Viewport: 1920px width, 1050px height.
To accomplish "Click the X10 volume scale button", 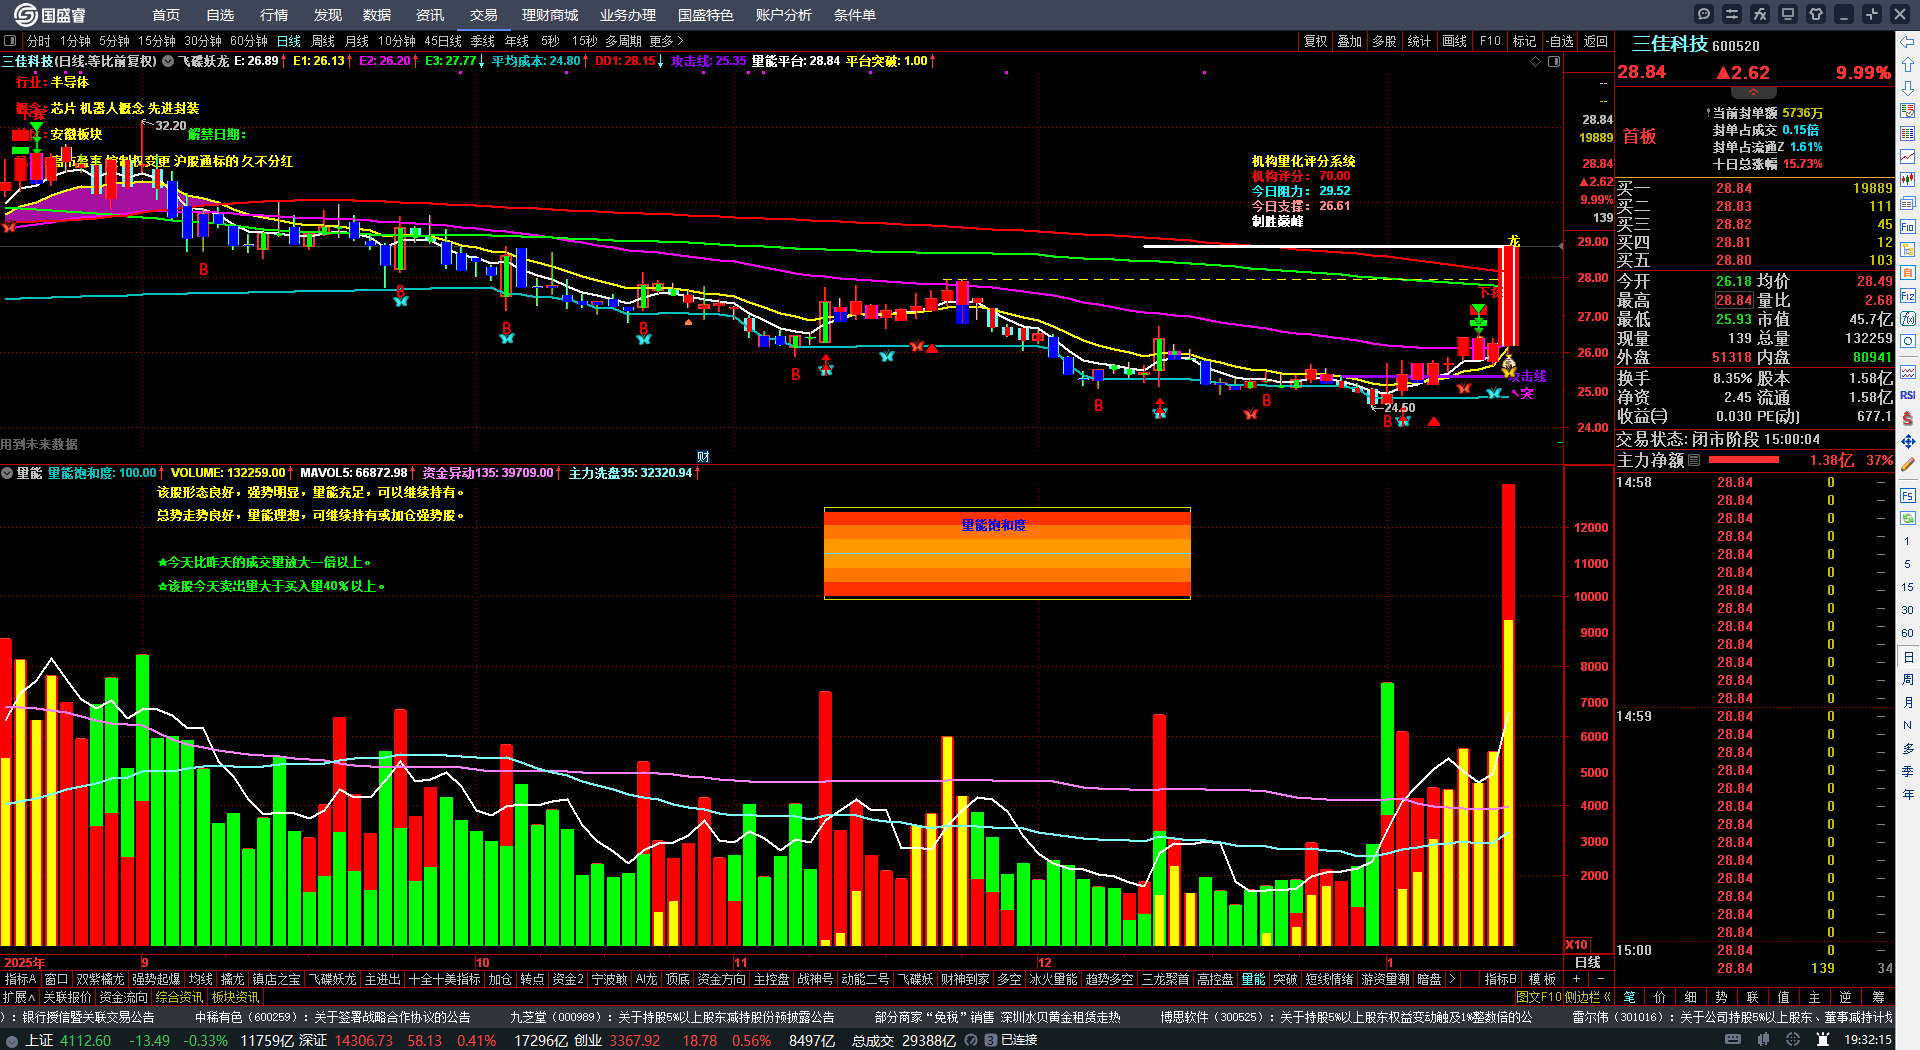I will pyautogui.click(x=1577, y=945).
